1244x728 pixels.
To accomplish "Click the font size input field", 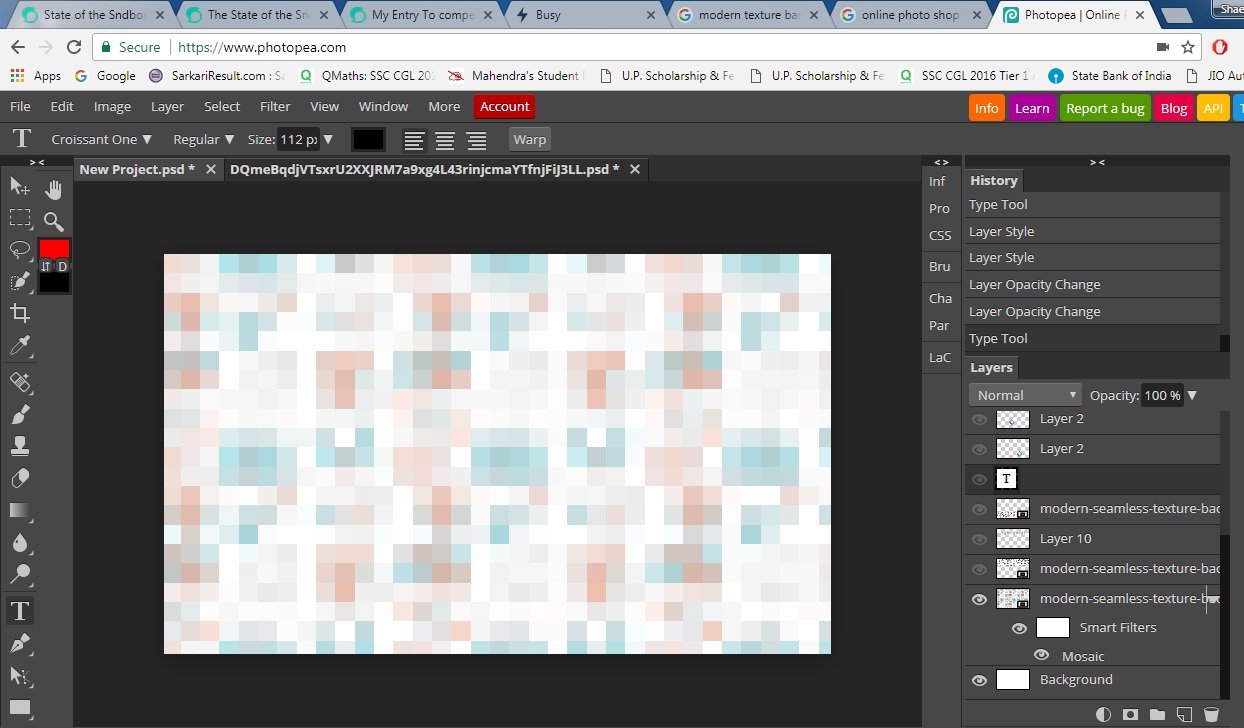I will coord(298,139).
